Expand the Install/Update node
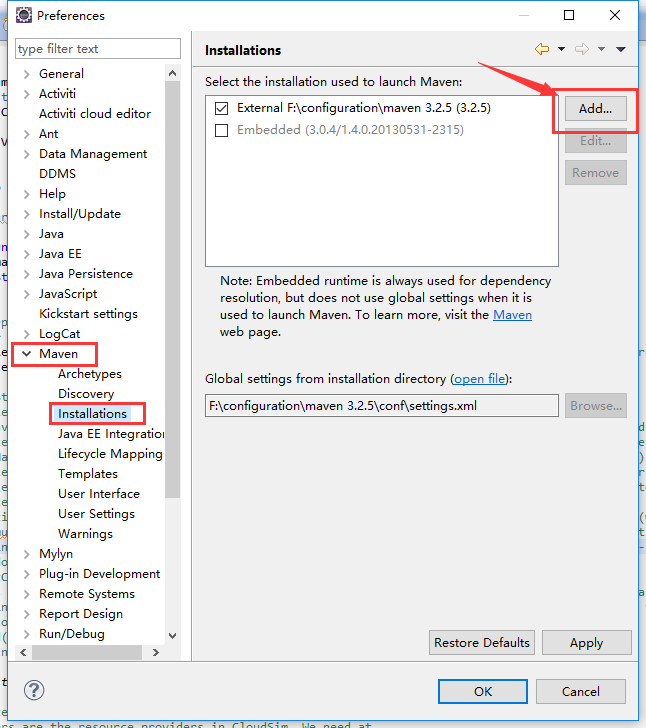The image size is (646, 728). [x=26, y=214]
